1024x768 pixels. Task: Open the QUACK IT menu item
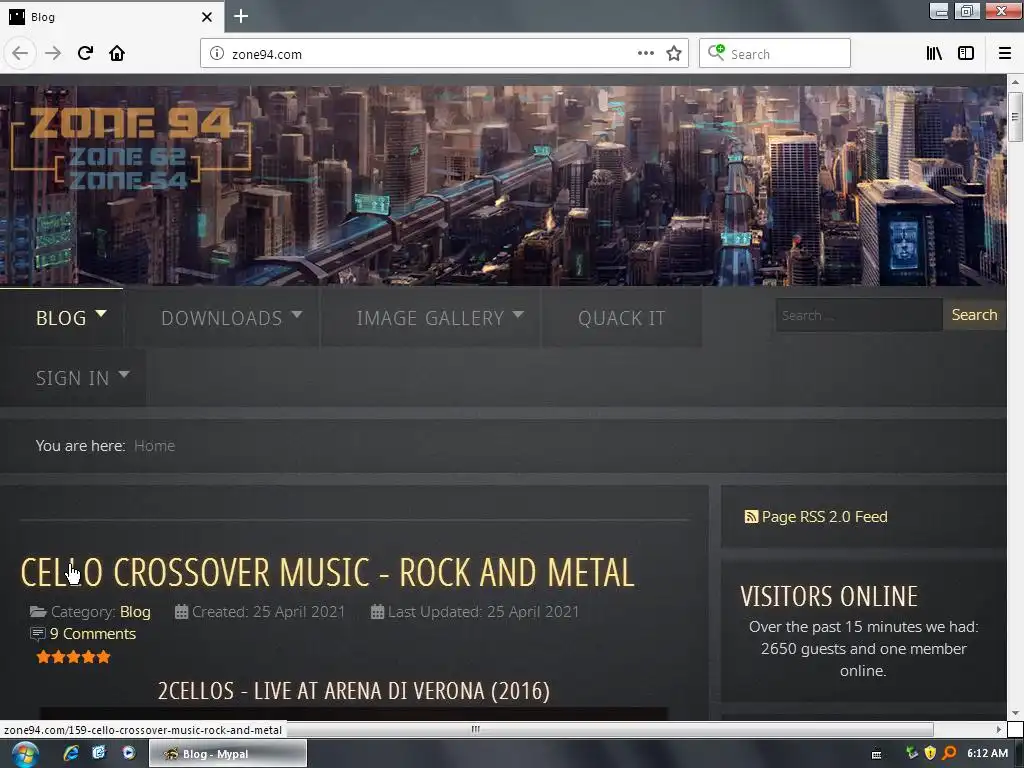tap(621, 317)
